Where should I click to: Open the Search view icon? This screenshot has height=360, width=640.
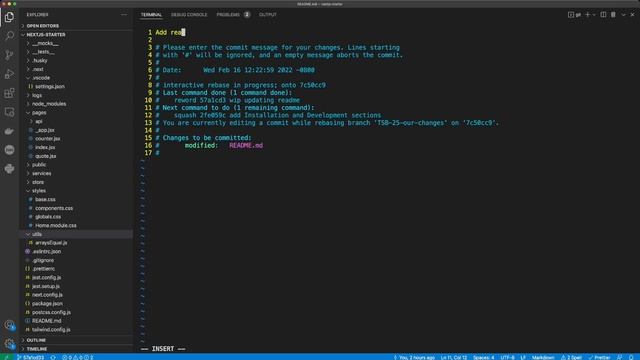tap(9, 36)
